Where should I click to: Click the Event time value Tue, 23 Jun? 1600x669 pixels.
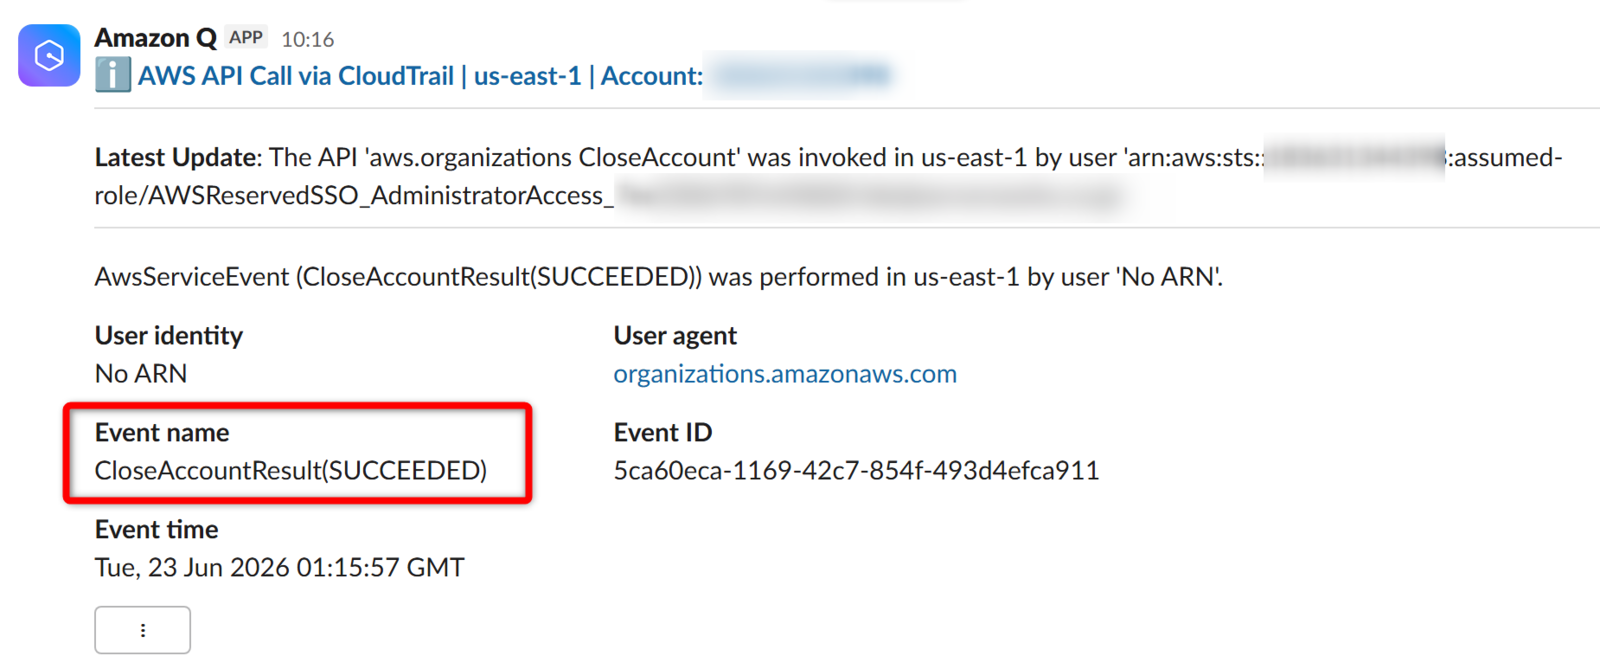click(279, 567)
